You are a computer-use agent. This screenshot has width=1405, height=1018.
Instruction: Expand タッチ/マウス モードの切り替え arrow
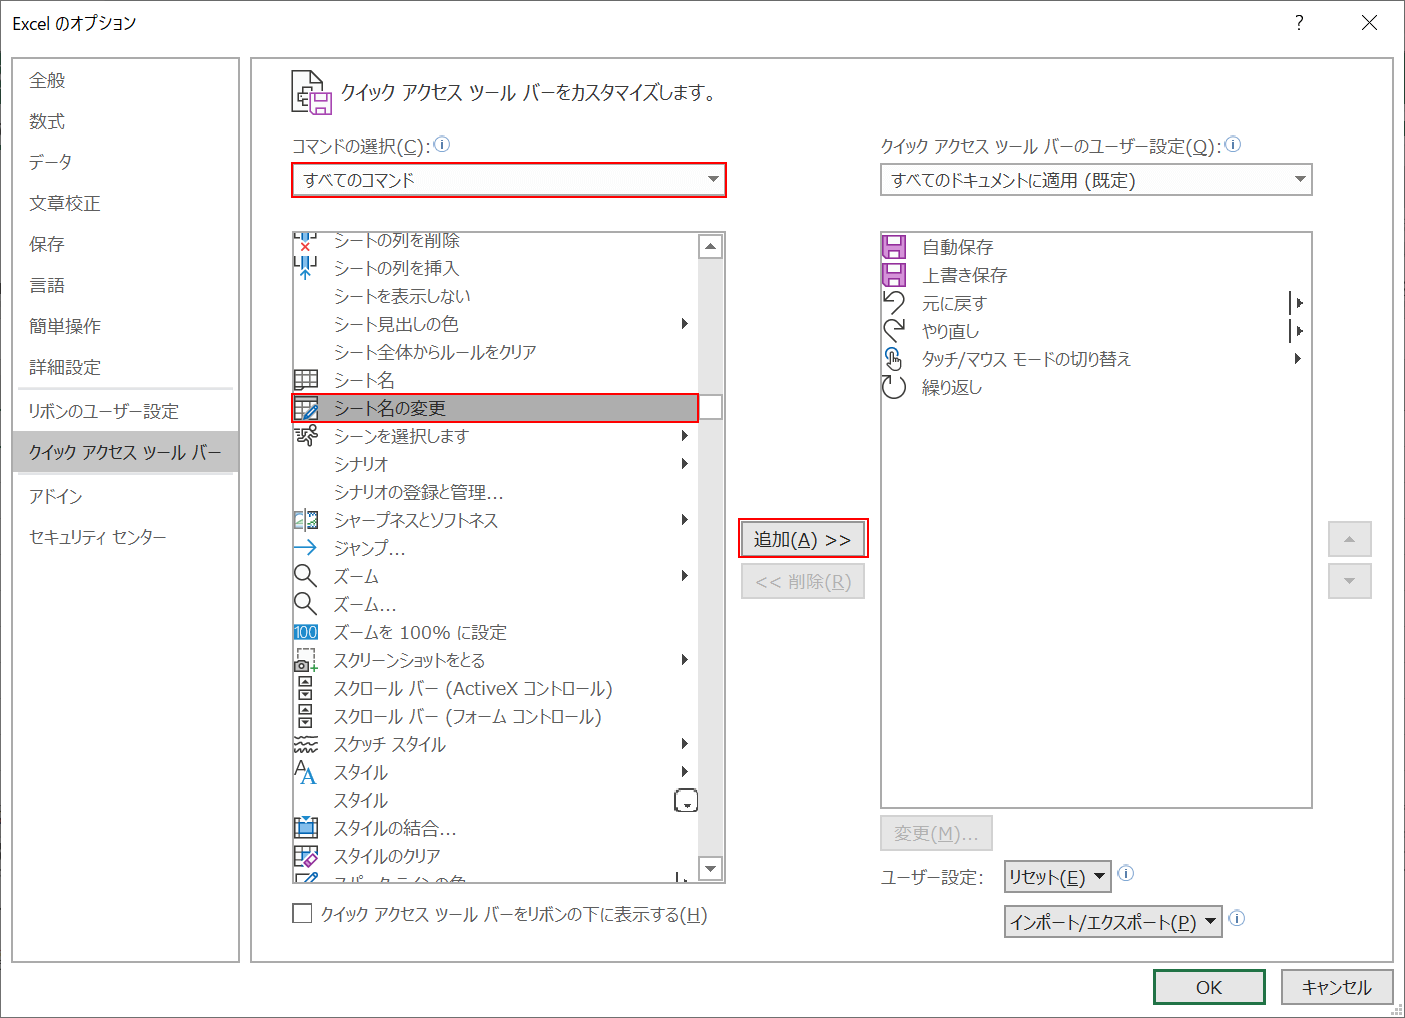tap(1297, 358)
